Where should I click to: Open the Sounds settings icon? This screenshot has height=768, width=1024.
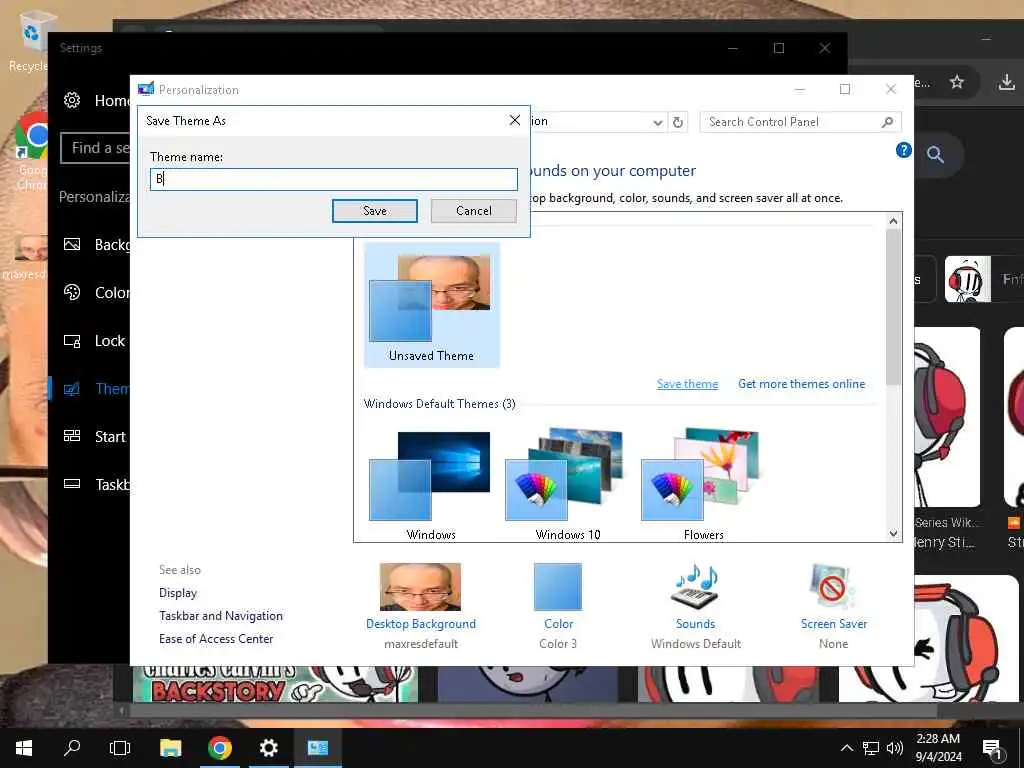pos(696,585)
